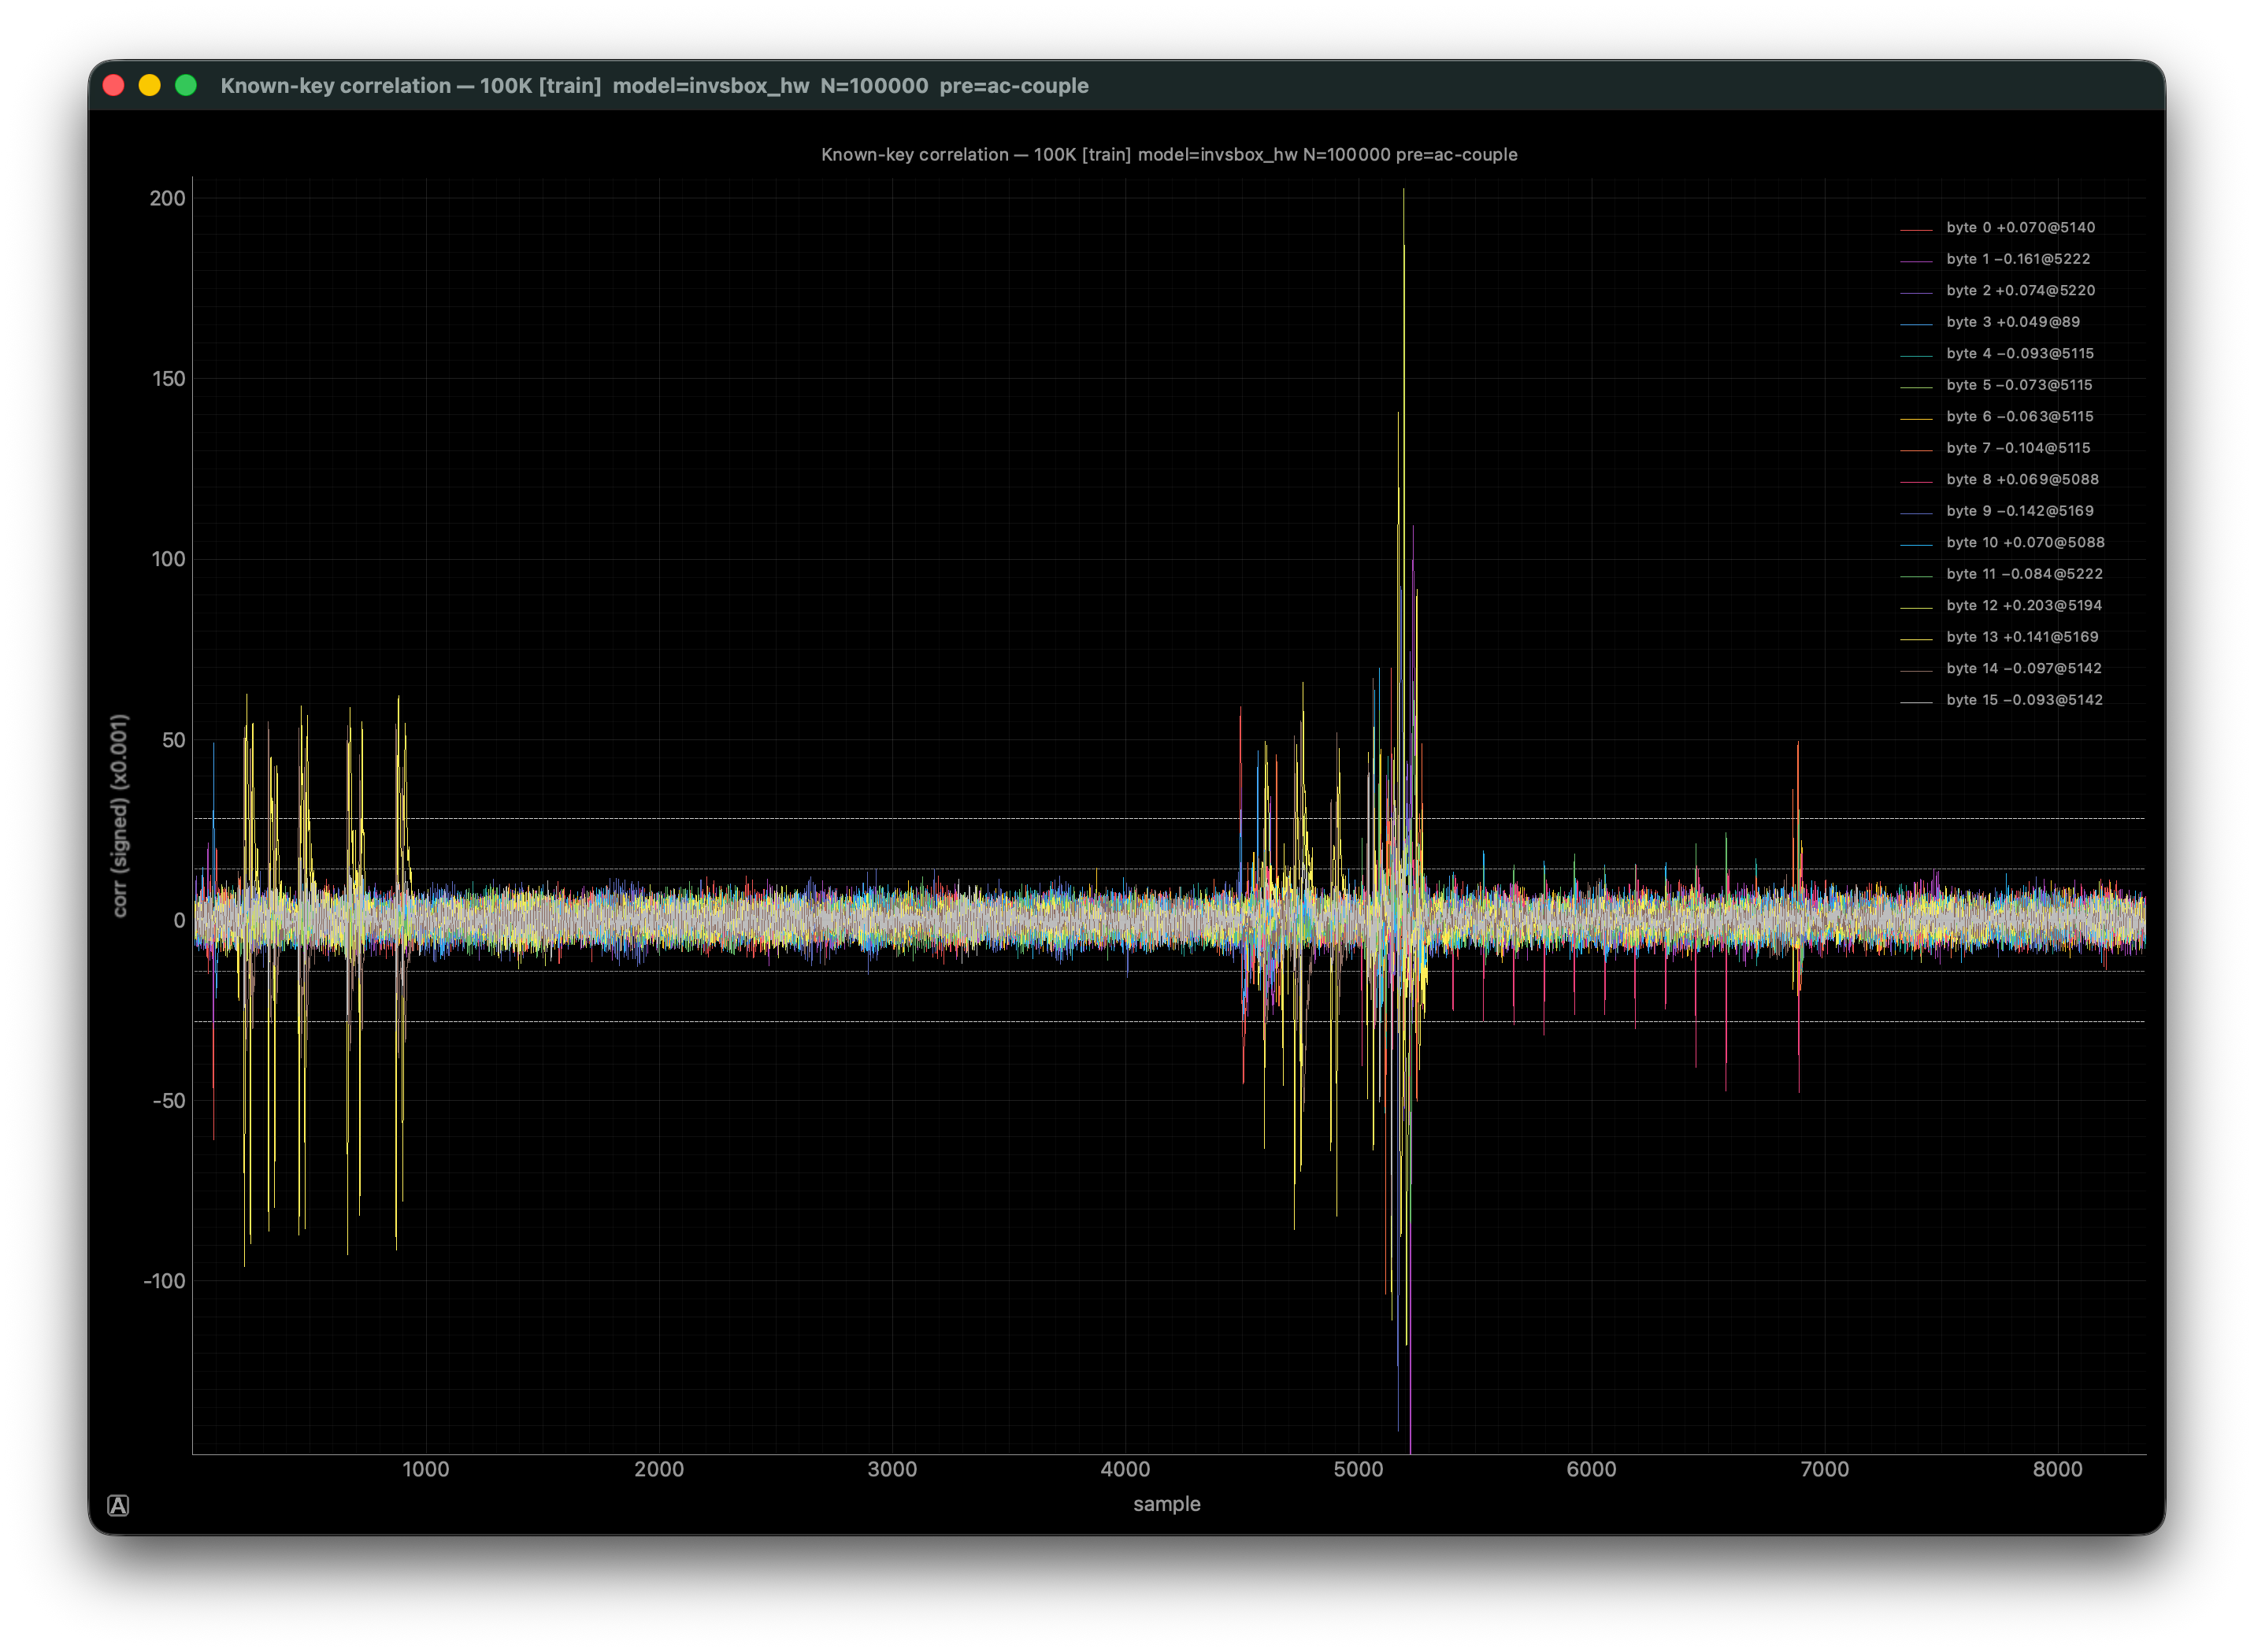Screen dimensions: 2254x1652
Task: Select legend text byte 9 −0.142@5169
Action: (2020, 511)
